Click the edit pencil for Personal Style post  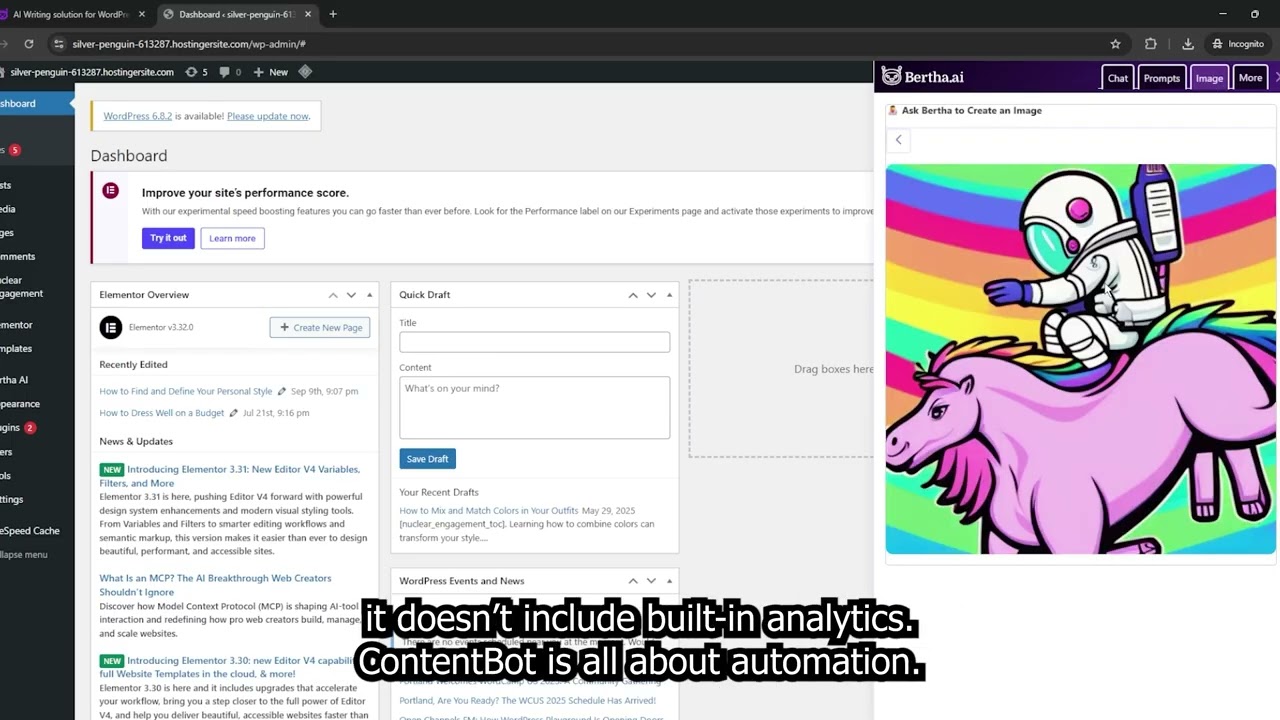282,391
